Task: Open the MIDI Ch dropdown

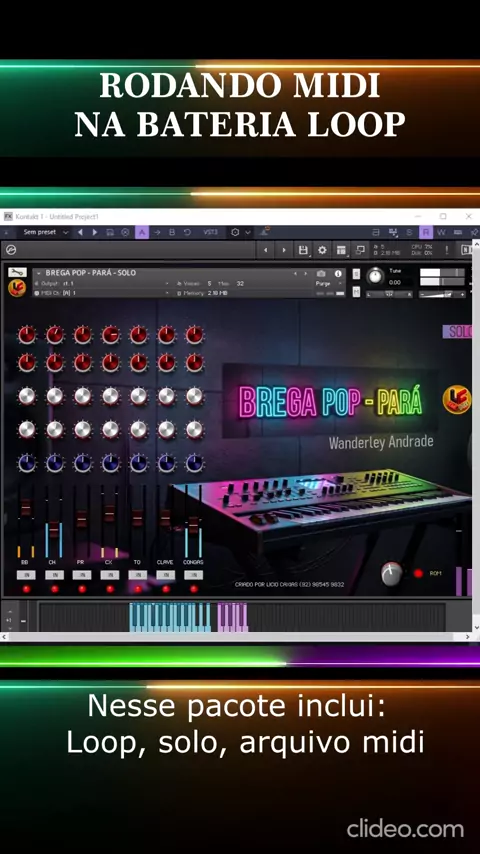Action: [x=101, y=293]
